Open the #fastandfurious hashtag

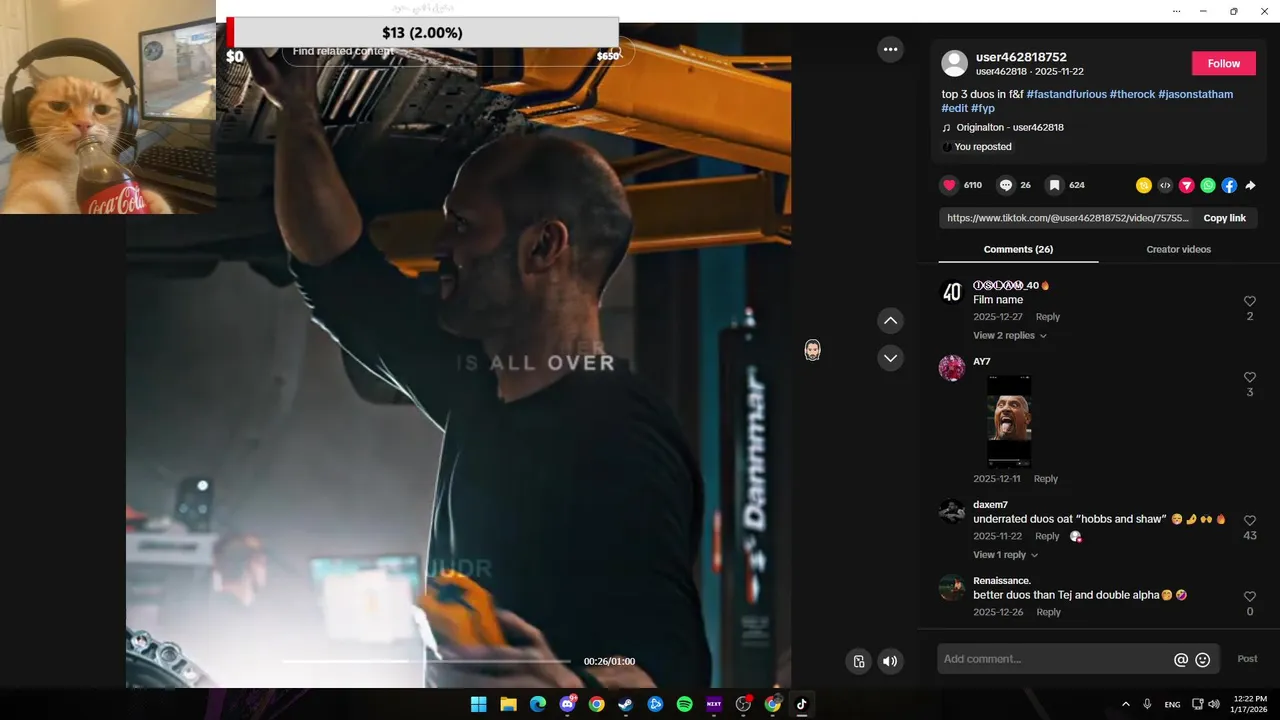pyautogui.click(x=1066, y=94)
